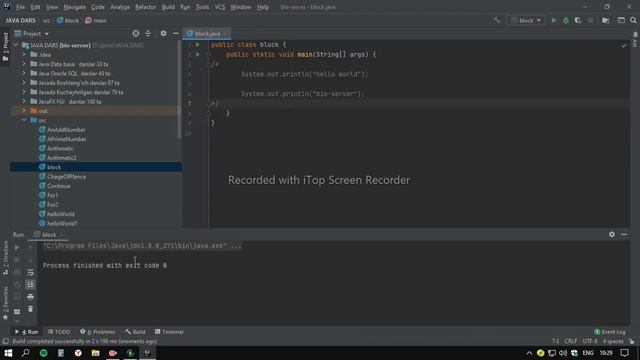This screenshot has width=640, height=360.
Task: Open File Explorer from taskbar
Action: [96, 353]
